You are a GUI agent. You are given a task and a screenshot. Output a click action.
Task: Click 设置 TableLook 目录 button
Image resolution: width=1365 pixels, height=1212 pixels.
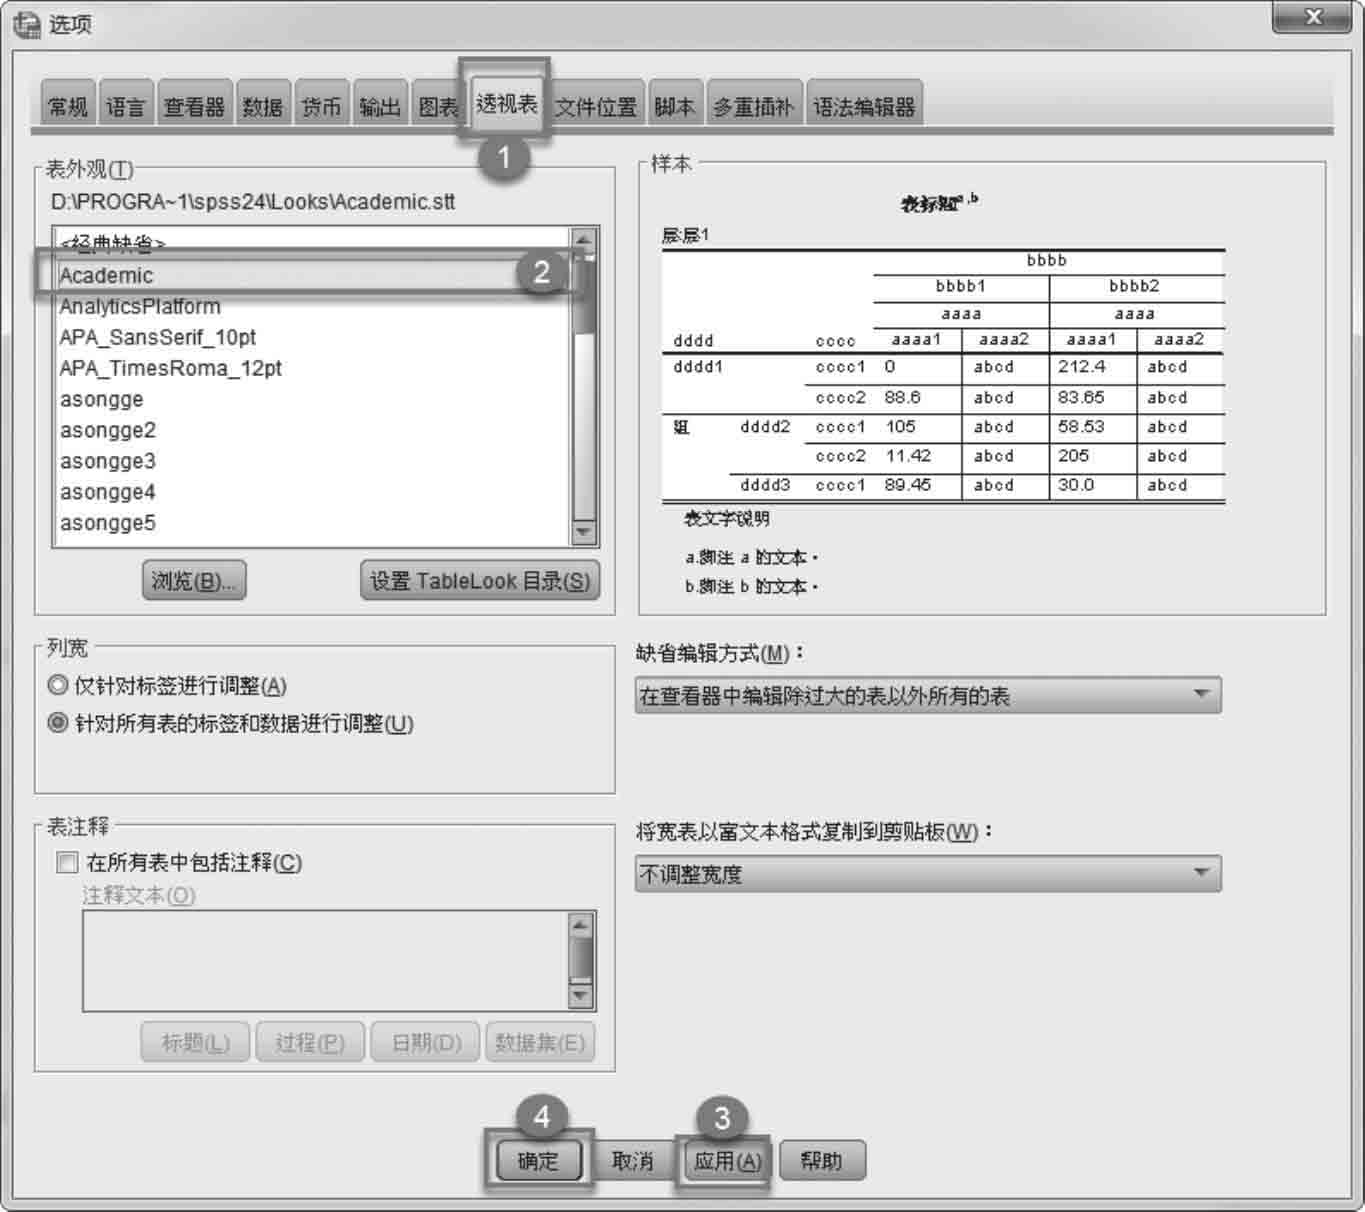tap(479, 581)
